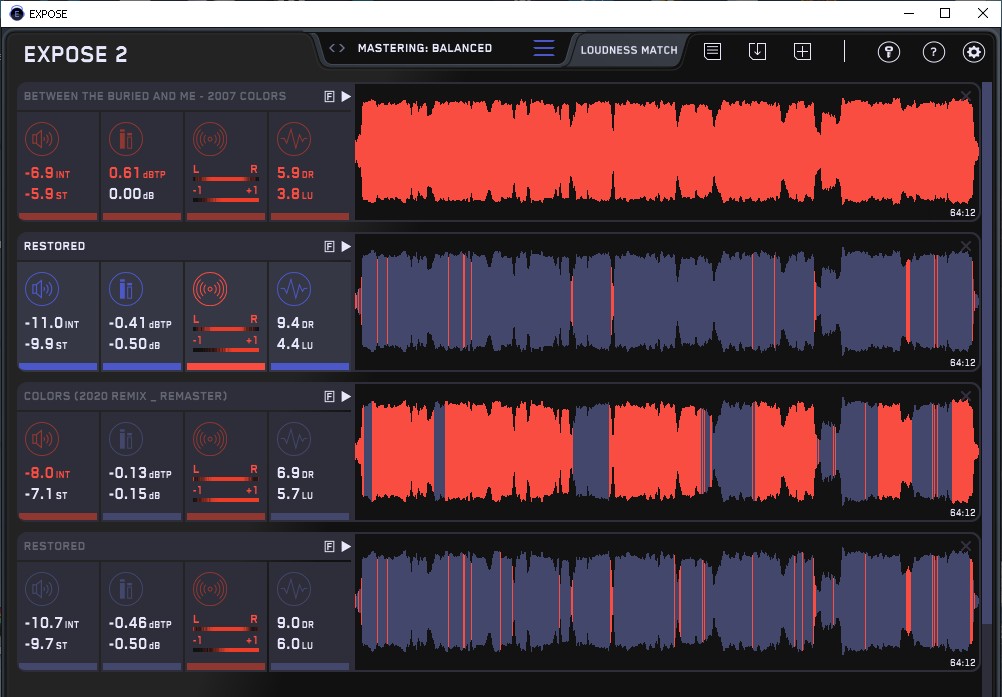Click peaks meter icon on last Restored track

[x=126, y=590]
